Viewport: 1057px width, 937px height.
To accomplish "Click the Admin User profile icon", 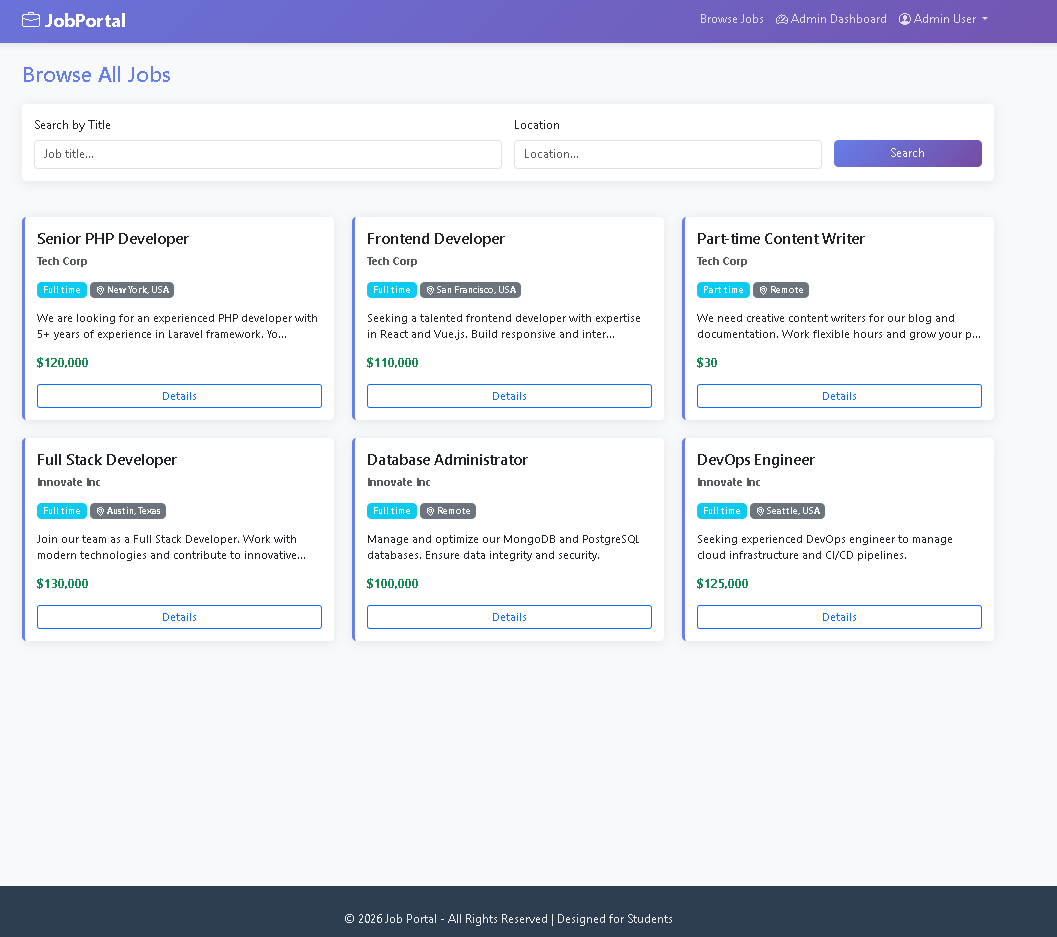I will click(905, 20).
